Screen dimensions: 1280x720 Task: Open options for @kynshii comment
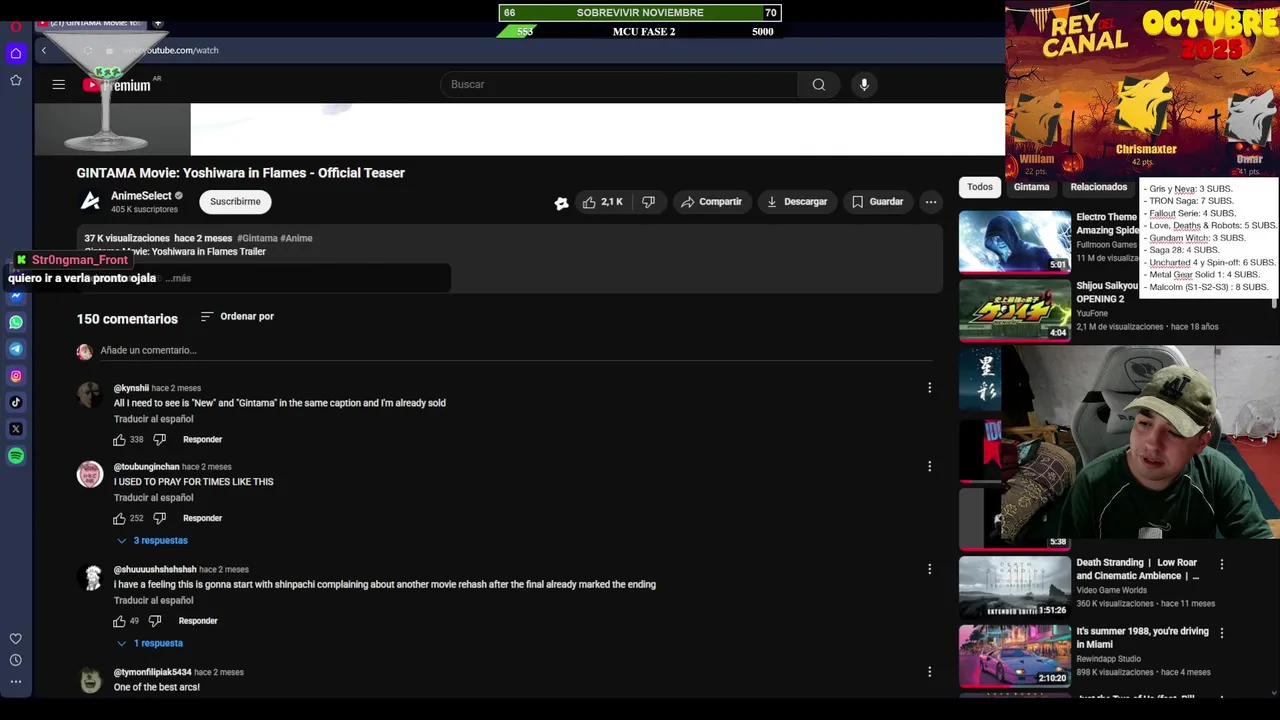click(929, 388)
